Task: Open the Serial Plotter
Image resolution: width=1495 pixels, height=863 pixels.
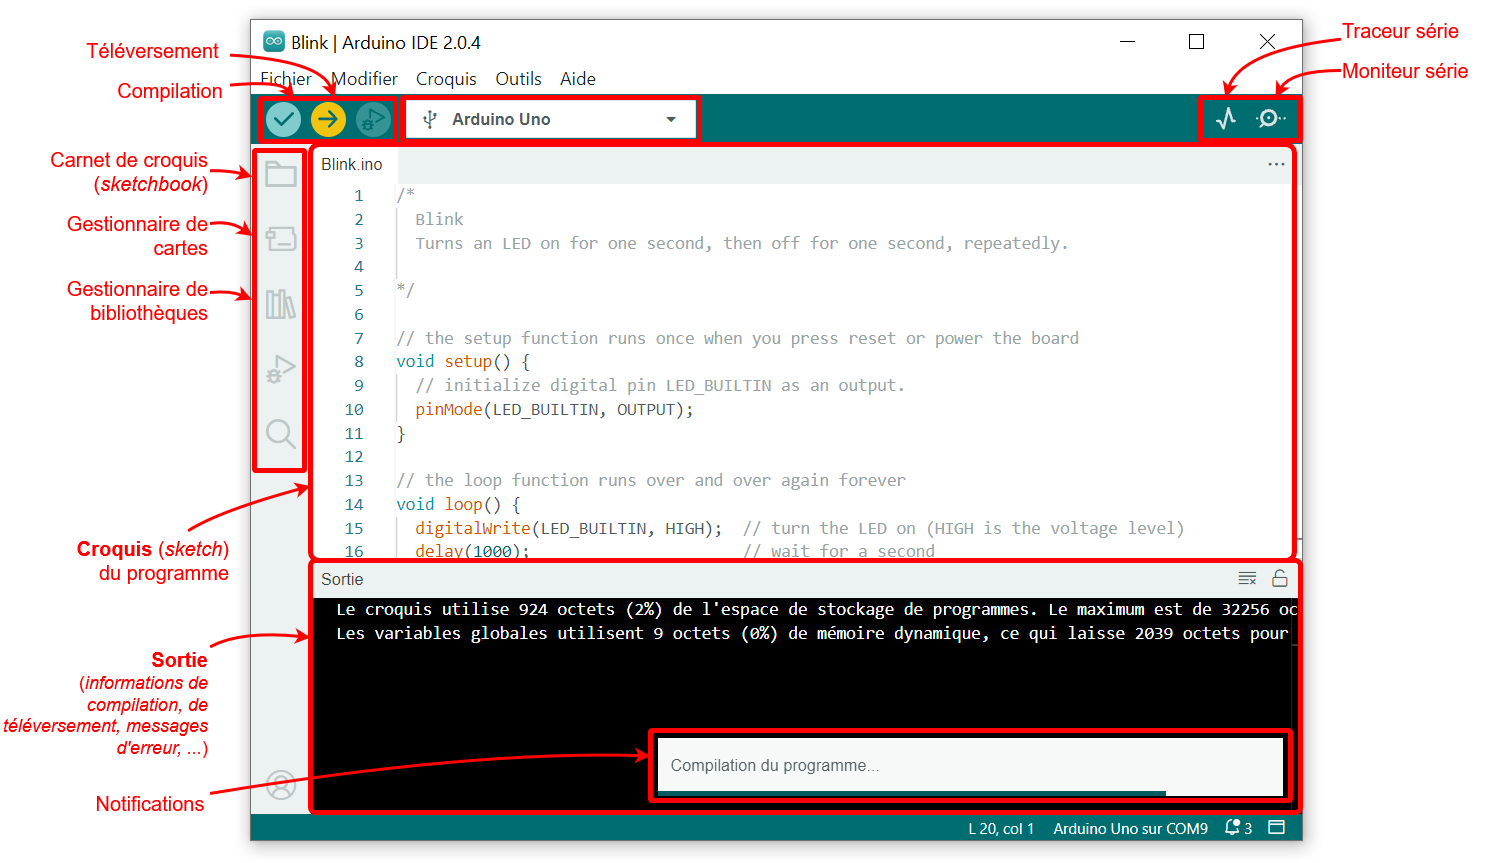Action: (x=1226, y=119)
